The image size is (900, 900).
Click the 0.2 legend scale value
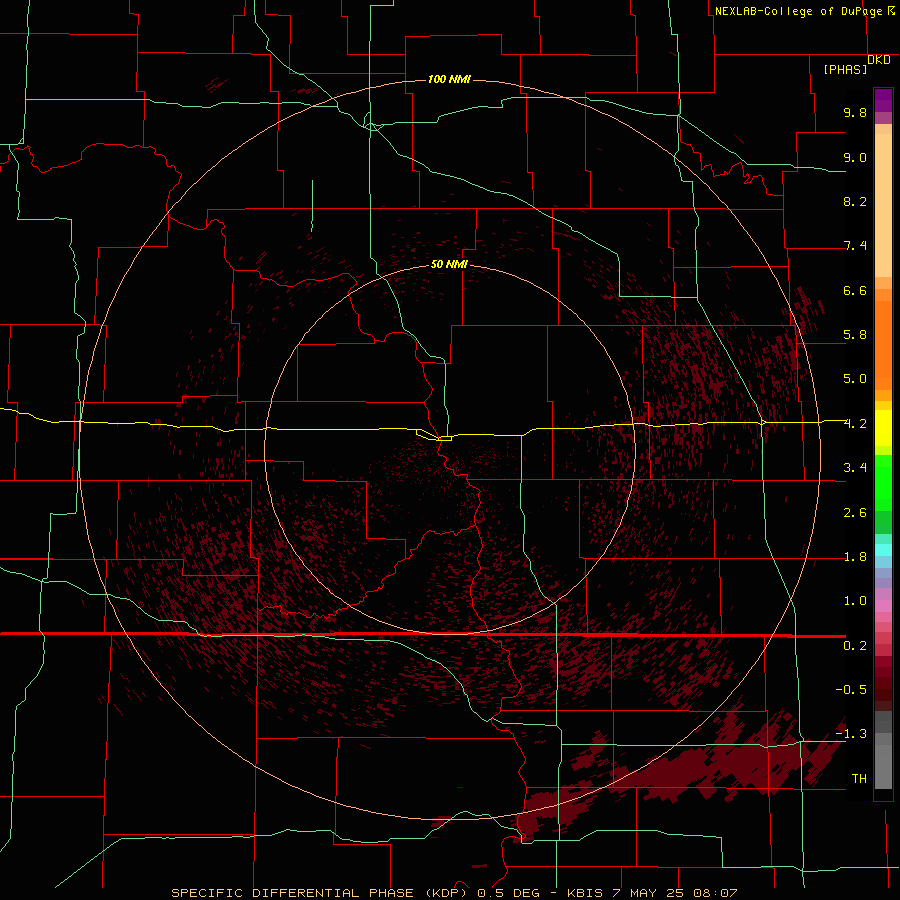click(x=855, y=646)
